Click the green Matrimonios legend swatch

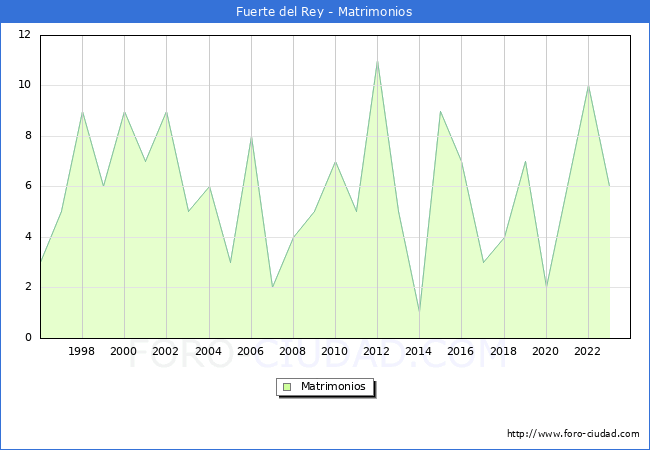[x=287, y=386]
